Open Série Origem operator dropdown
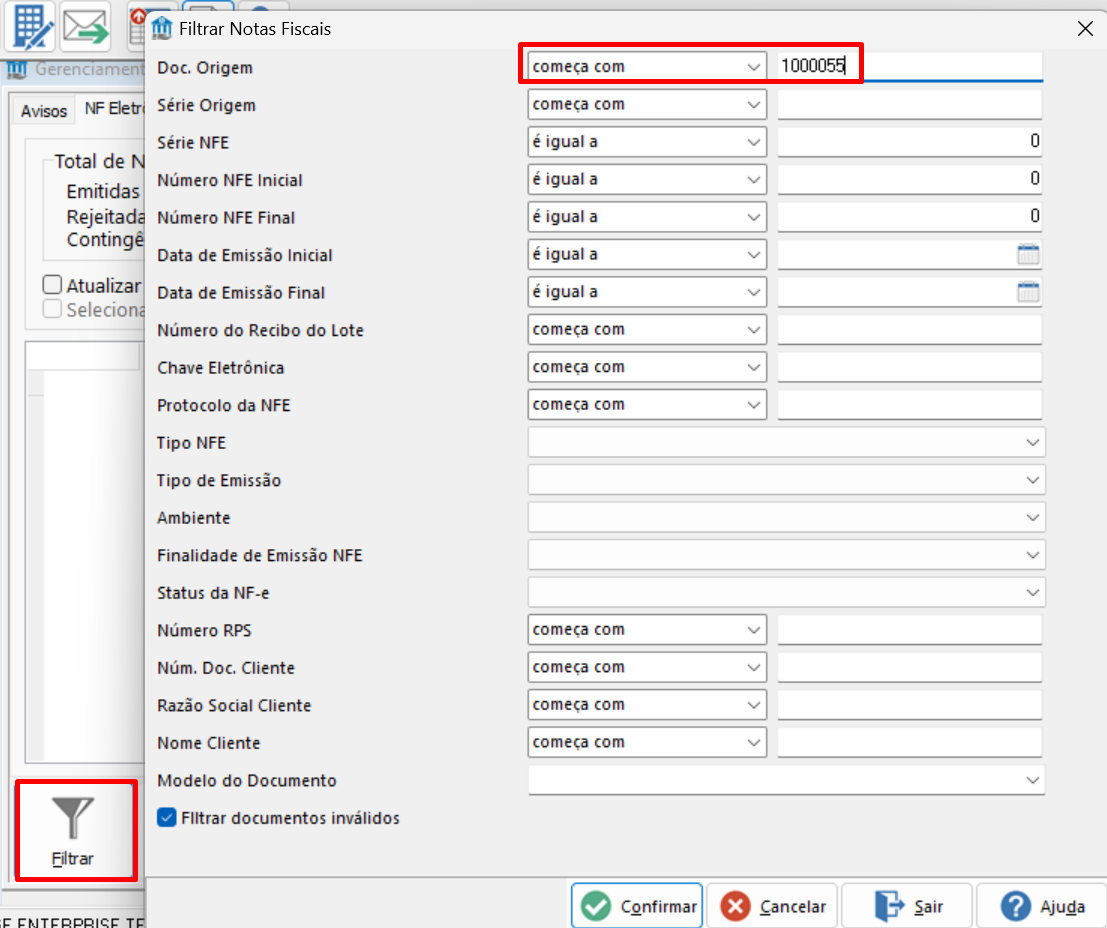 tap(647, 104)
